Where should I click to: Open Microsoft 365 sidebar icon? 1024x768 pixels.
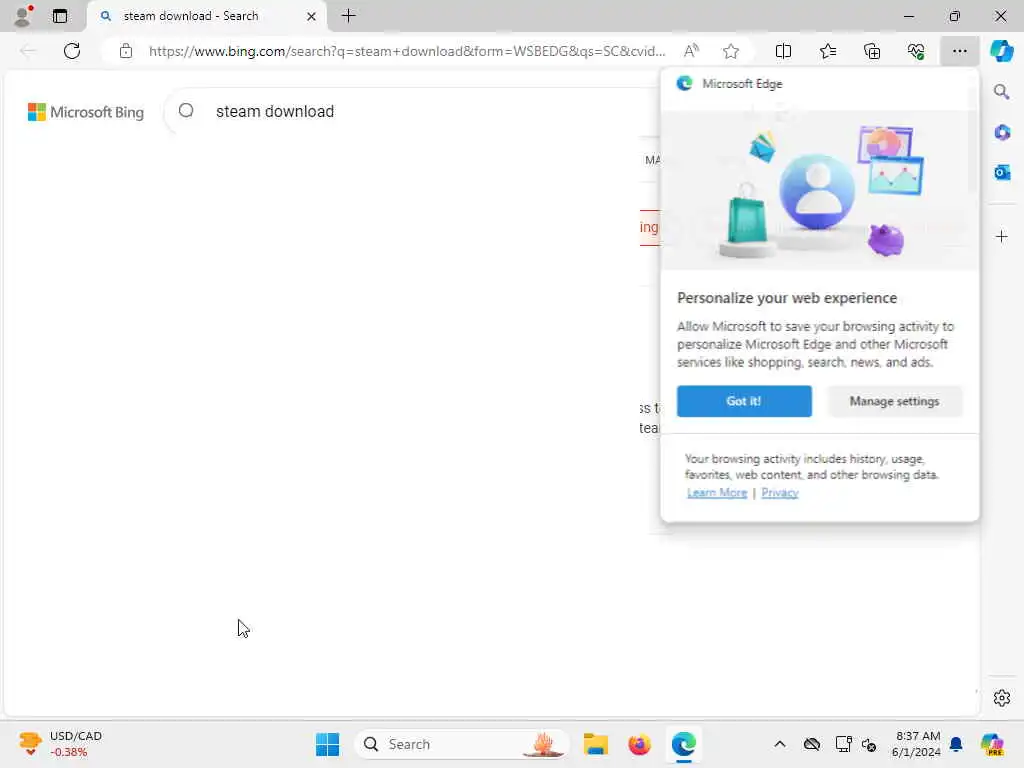[1002, 132]
